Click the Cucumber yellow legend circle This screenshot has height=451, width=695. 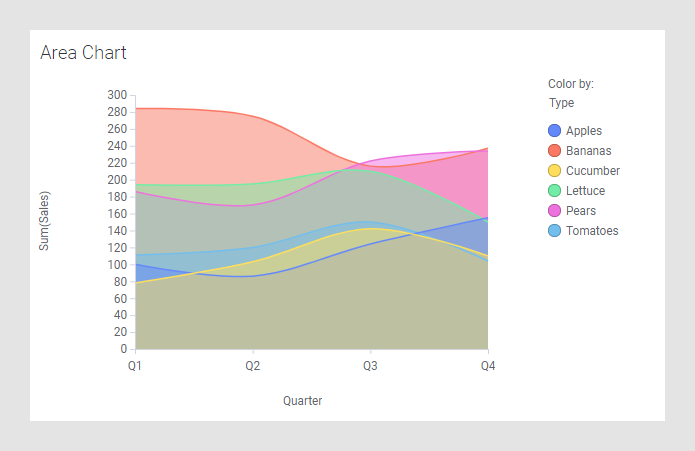[555, 171]
